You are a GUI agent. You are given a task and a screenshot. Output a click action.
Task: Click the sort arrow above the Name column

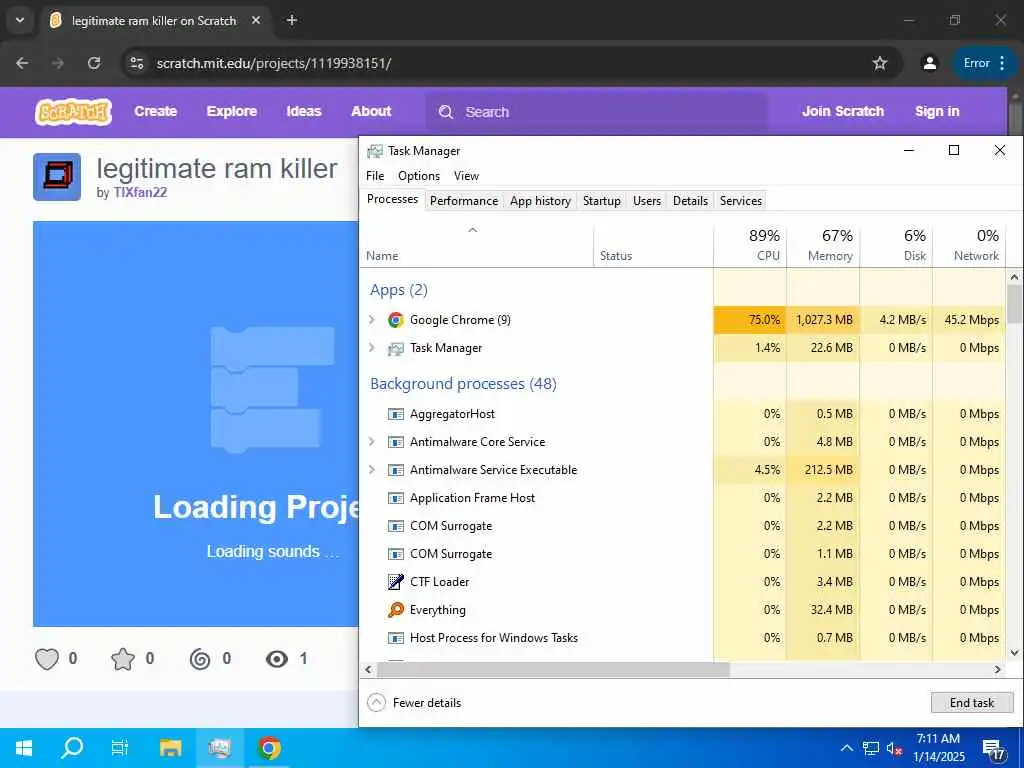[473, 231]
